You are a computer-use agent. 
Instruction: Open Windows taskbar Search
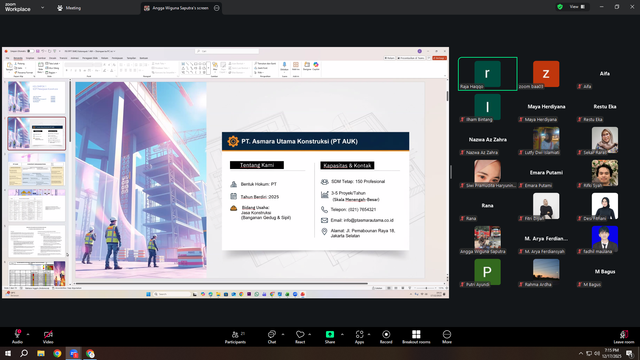[24, 353]
